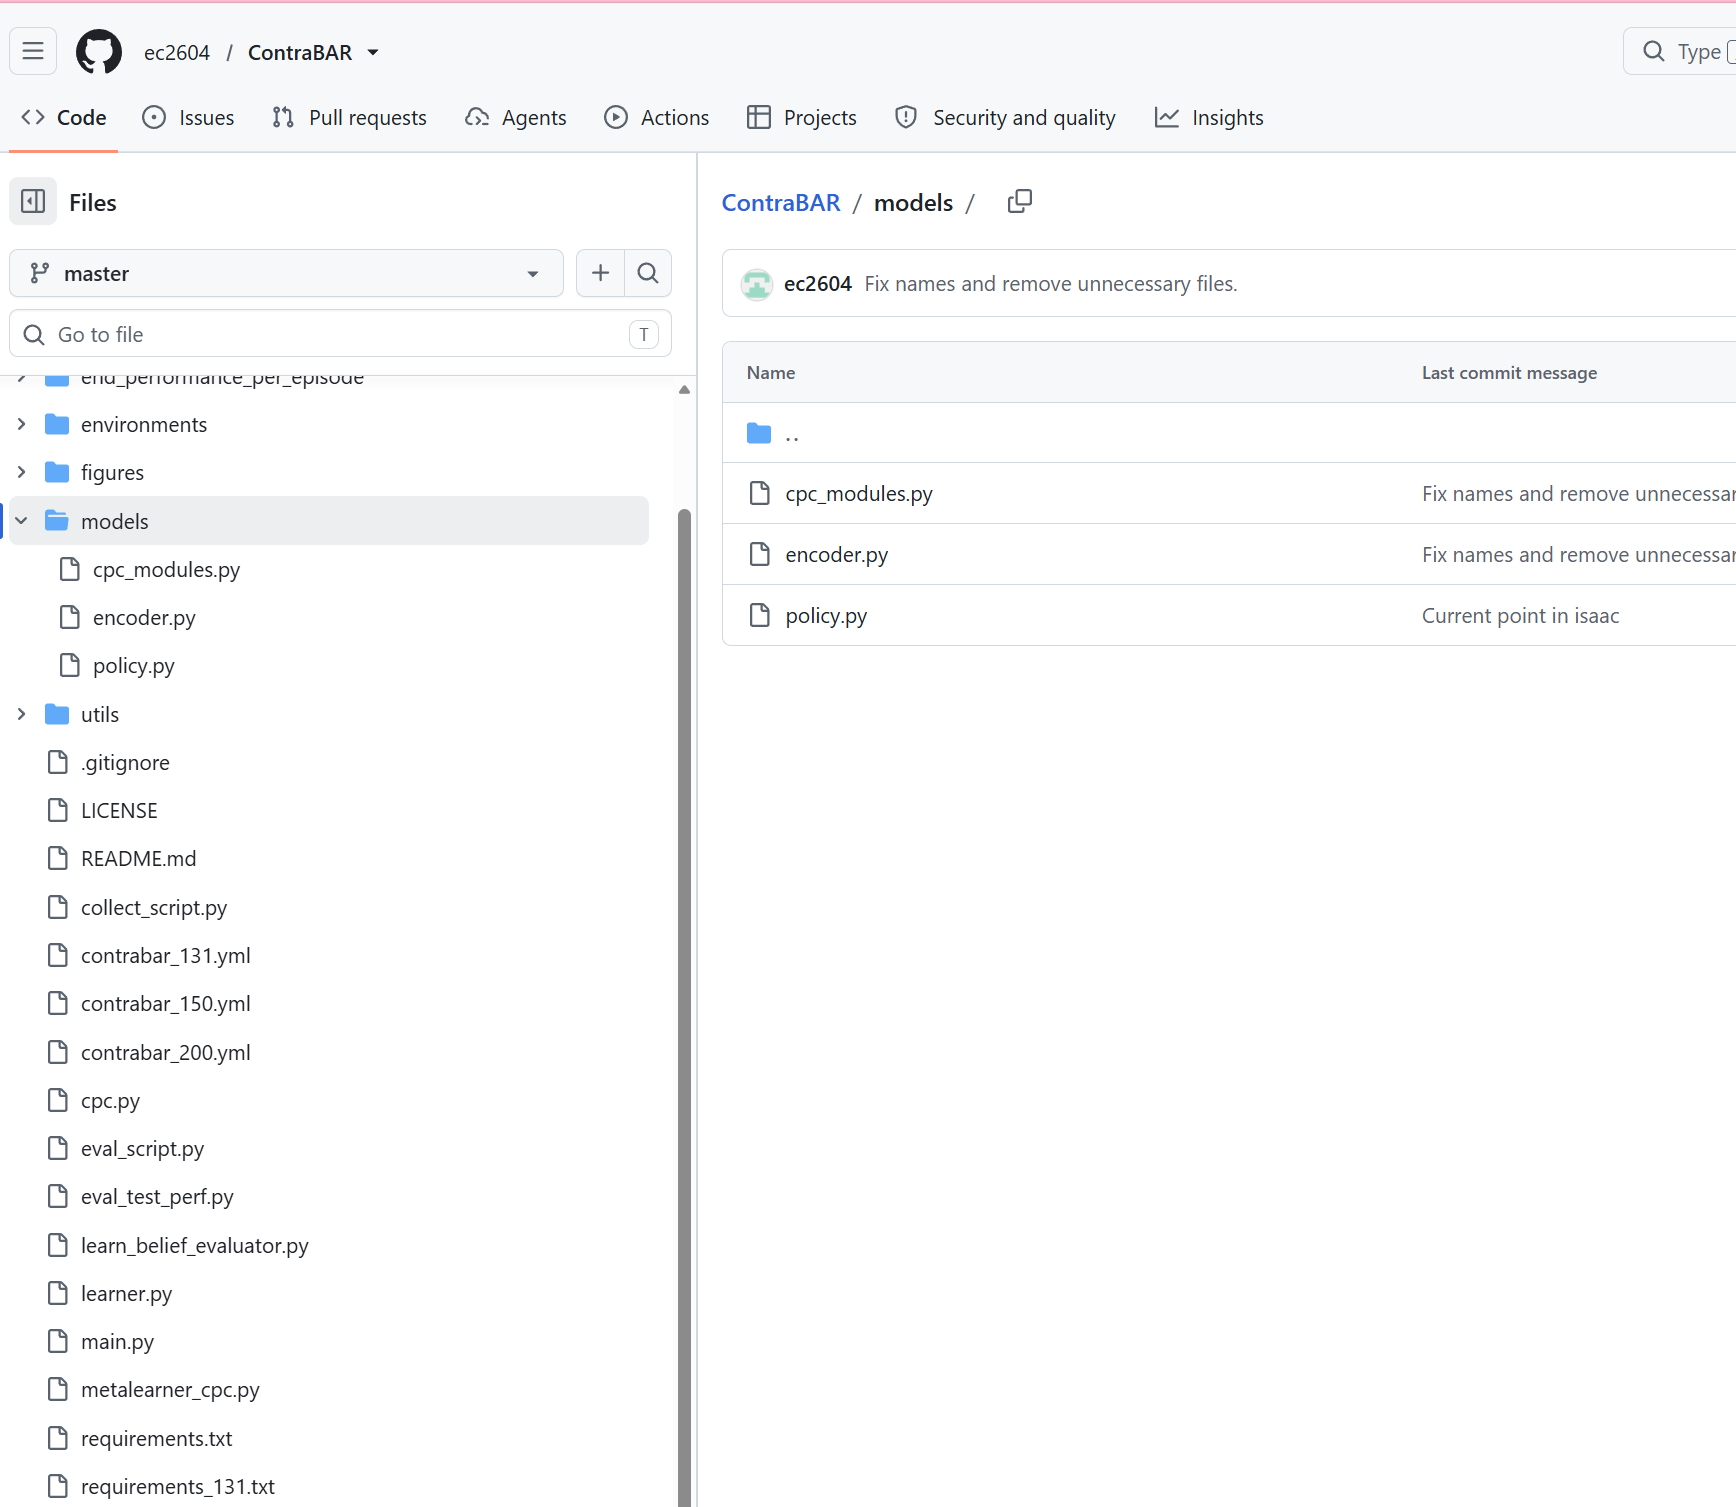Open contrabar_150.yml in the file tree
This screenshot has height=1507, width=1736.
[166, 1003]
